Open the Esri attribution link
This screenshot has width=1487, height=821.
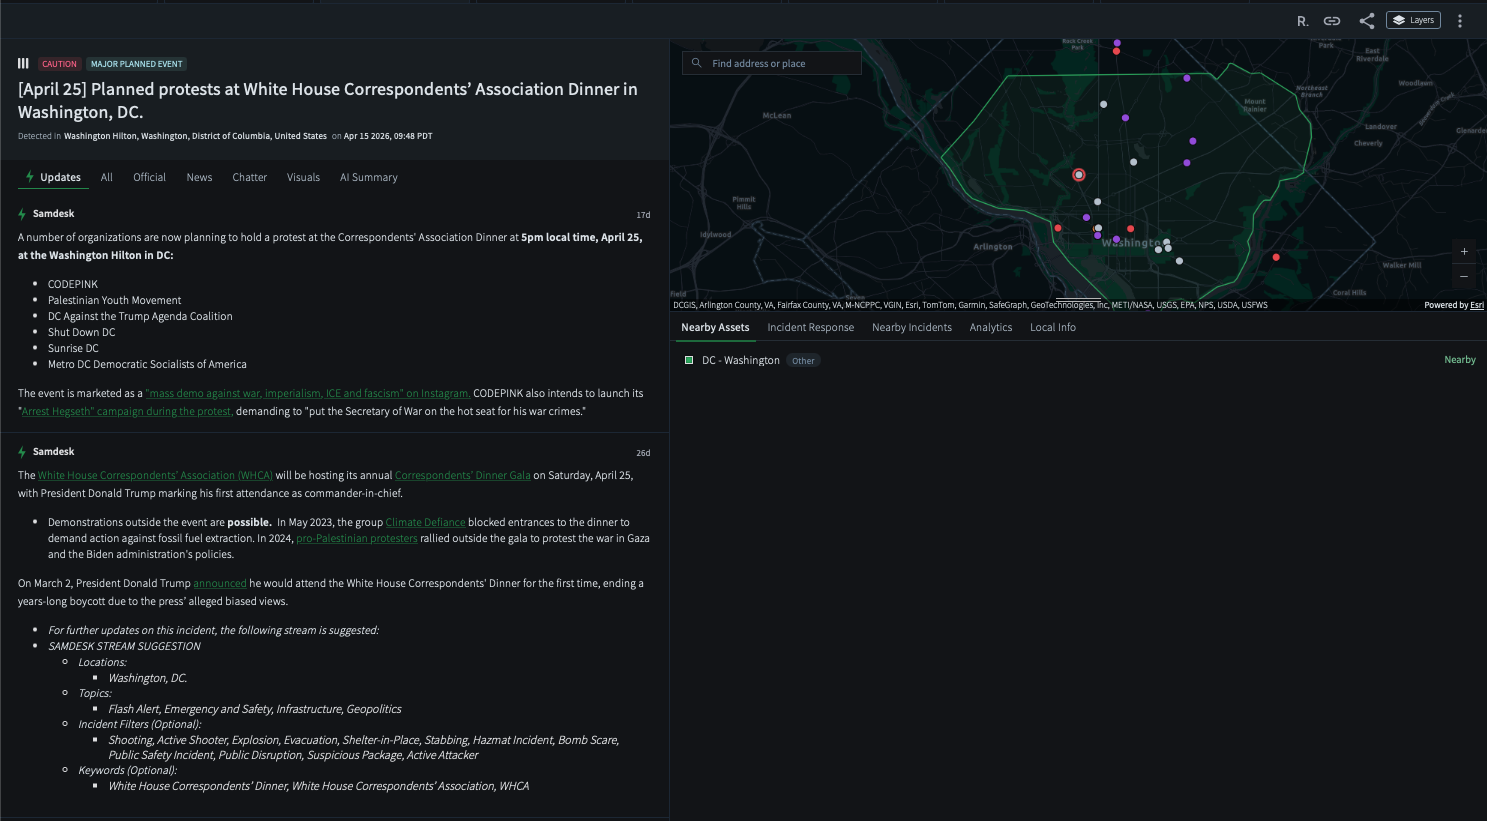(1477, 305)
